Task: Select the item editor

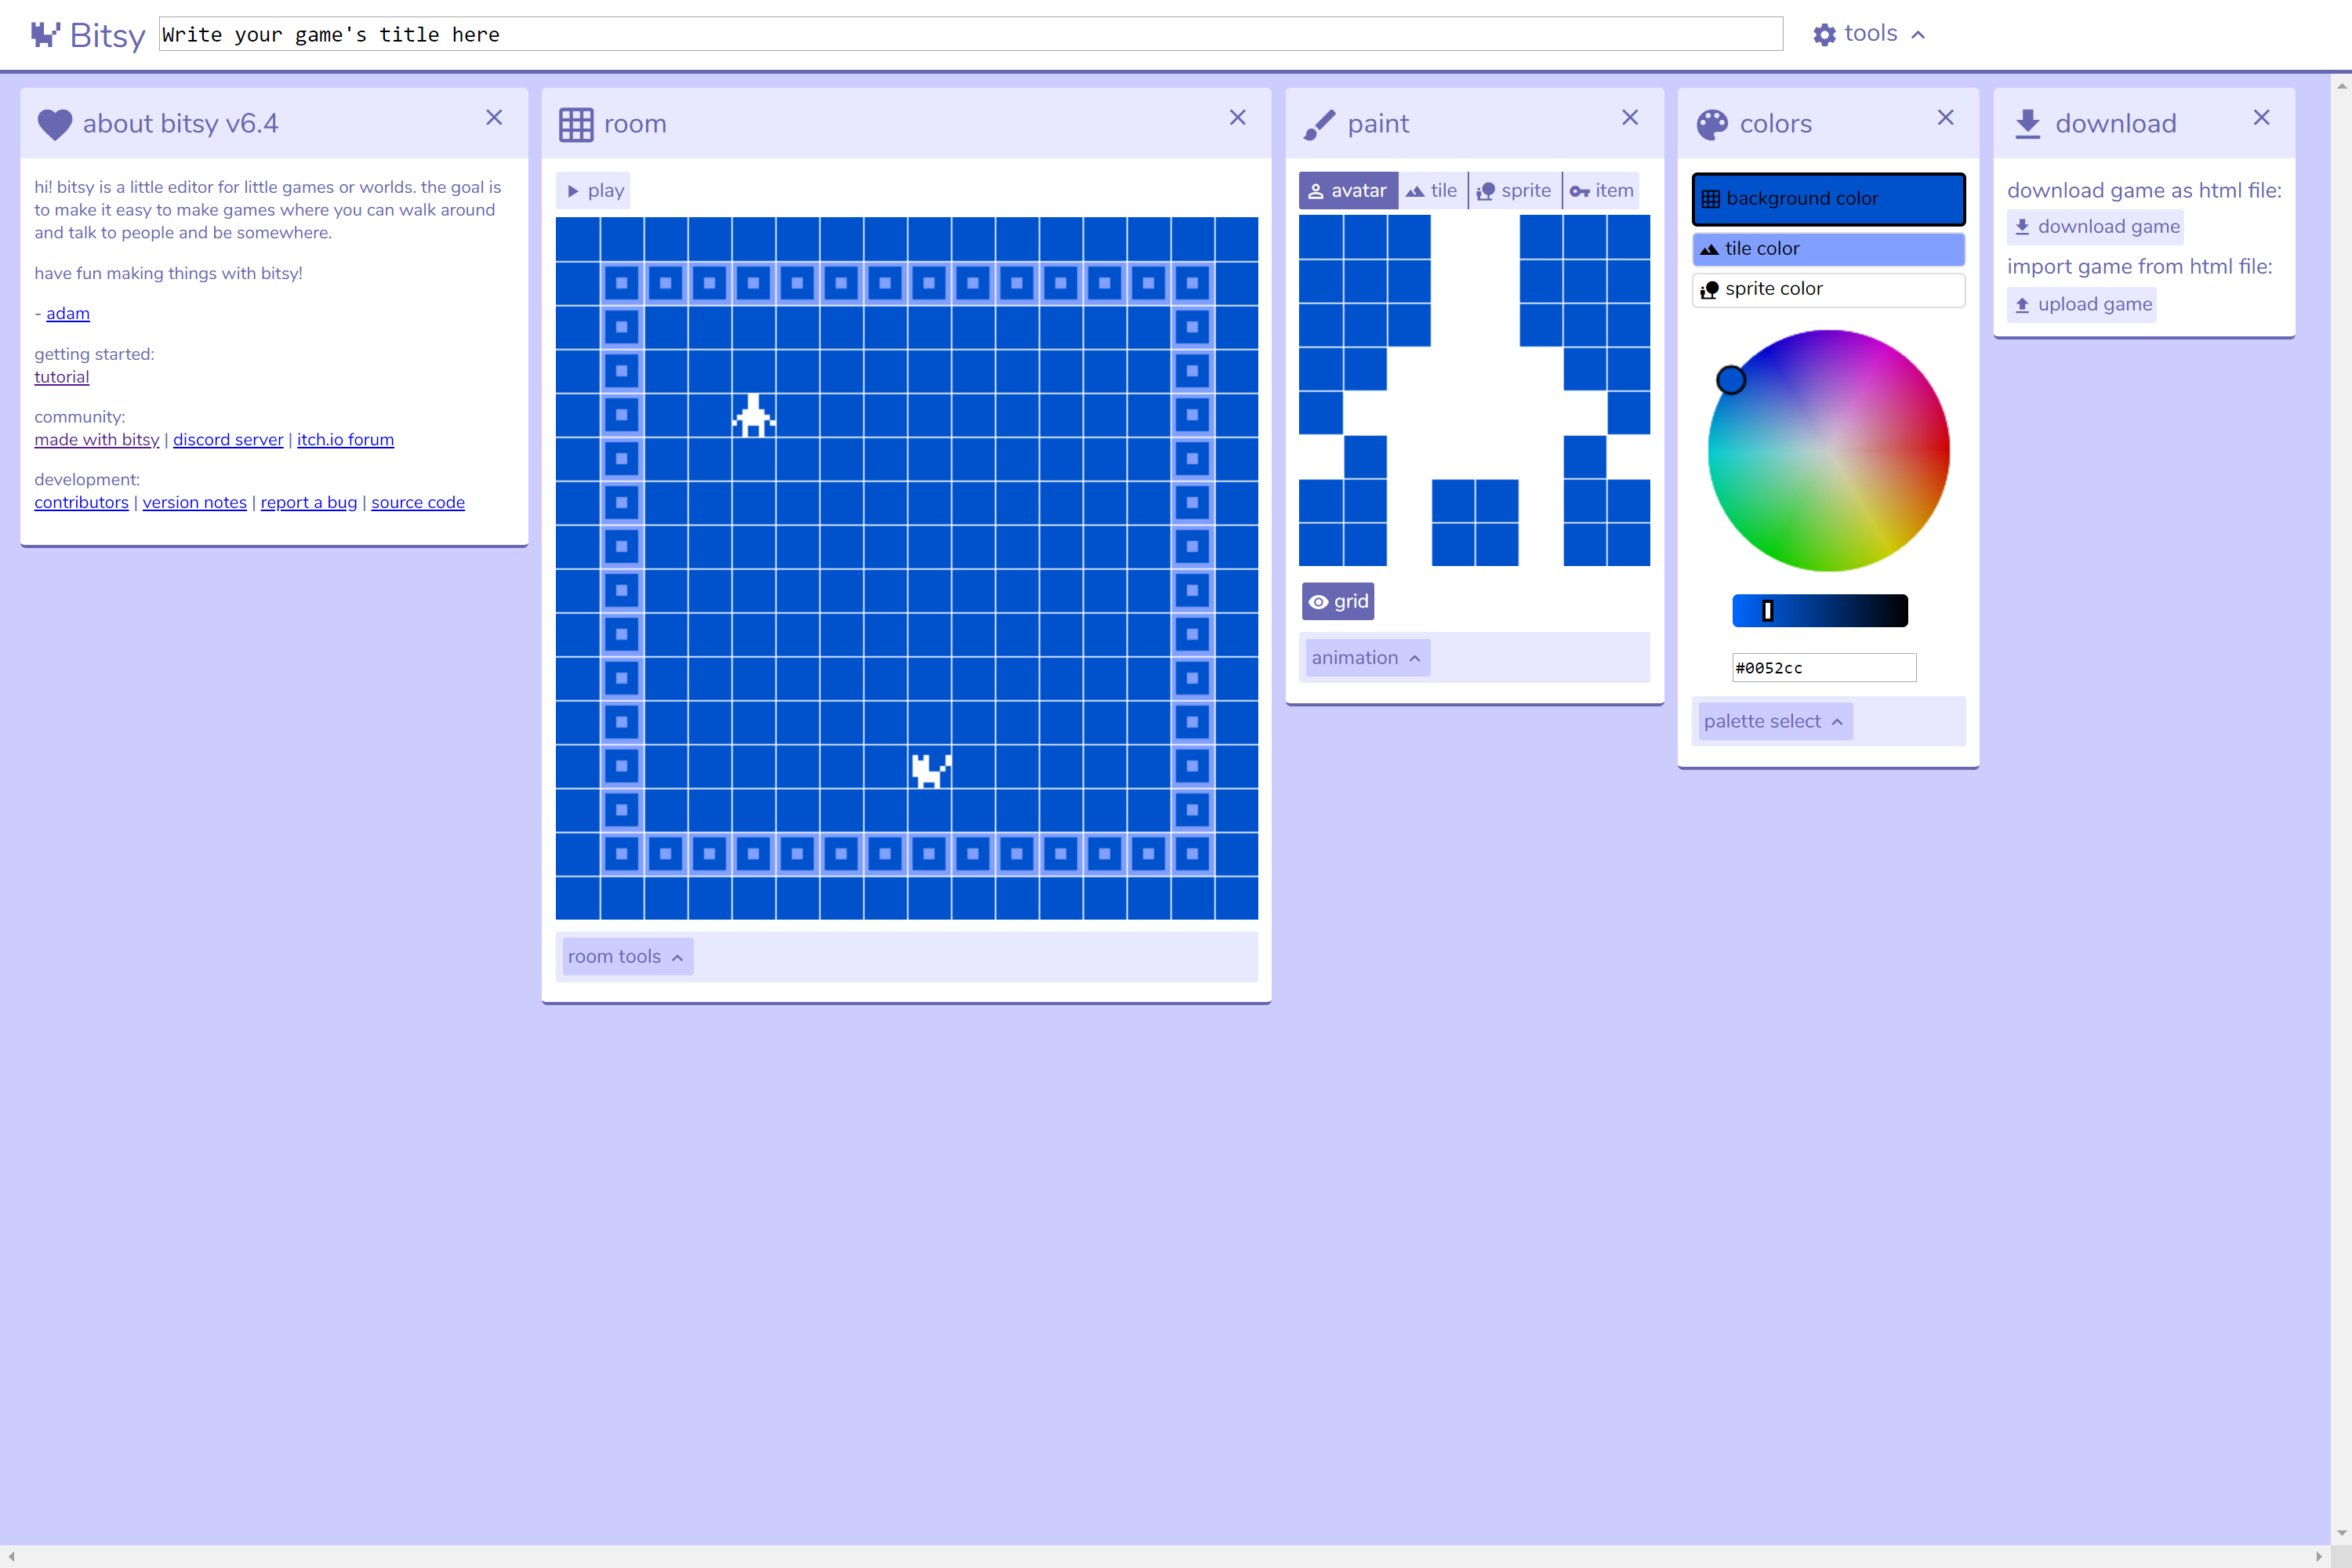Action: point(1601,190)
